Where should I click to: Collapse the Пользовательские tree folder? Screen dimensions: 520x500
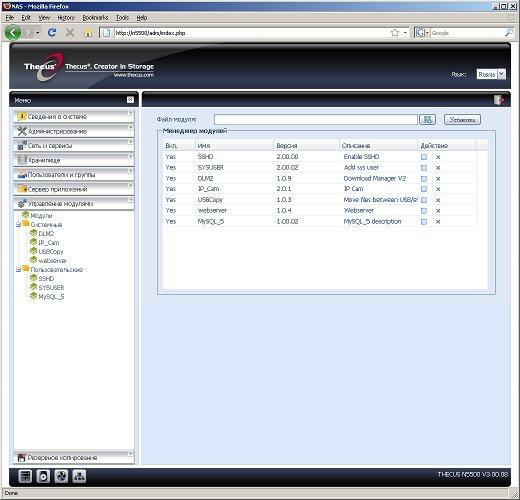(x=19, y=270)
